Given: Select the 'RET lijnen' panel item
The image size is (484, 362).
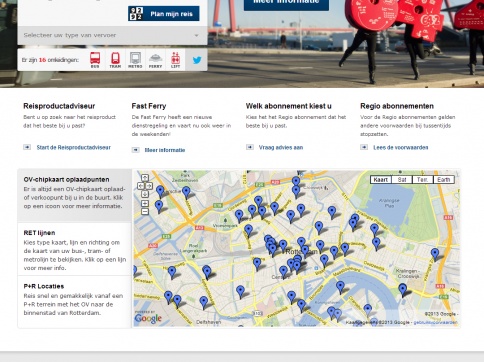Looking at the screenshot, I should pyautogui.click(x=75, y=249).
